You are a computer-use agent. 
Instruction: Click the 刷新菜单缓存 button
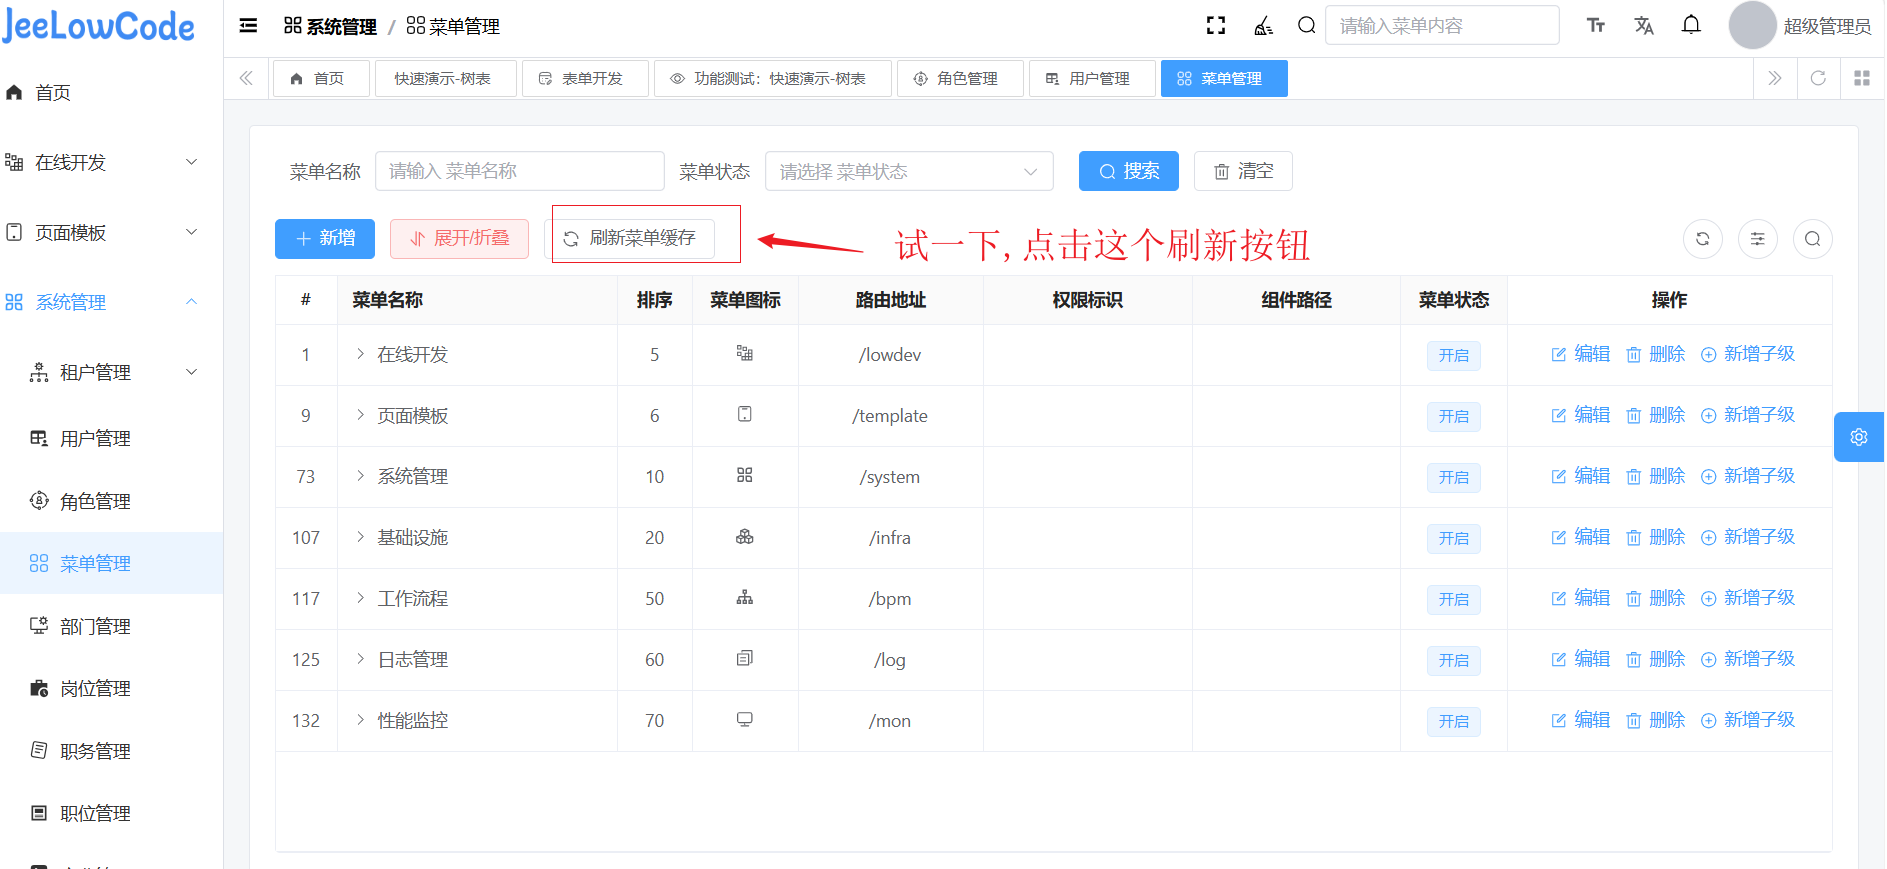[x=632, y=239]
